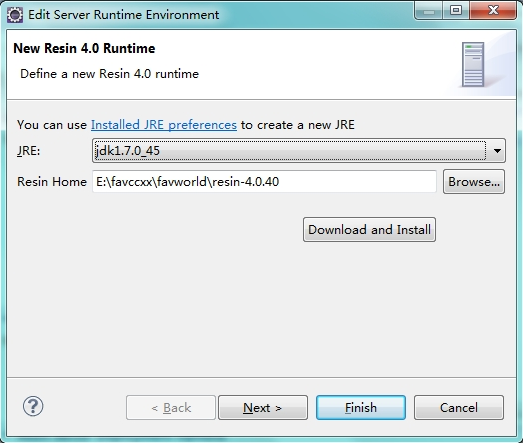Click the Resin Home path field
This screenshot has width=523, height=443.
point(264,181)
